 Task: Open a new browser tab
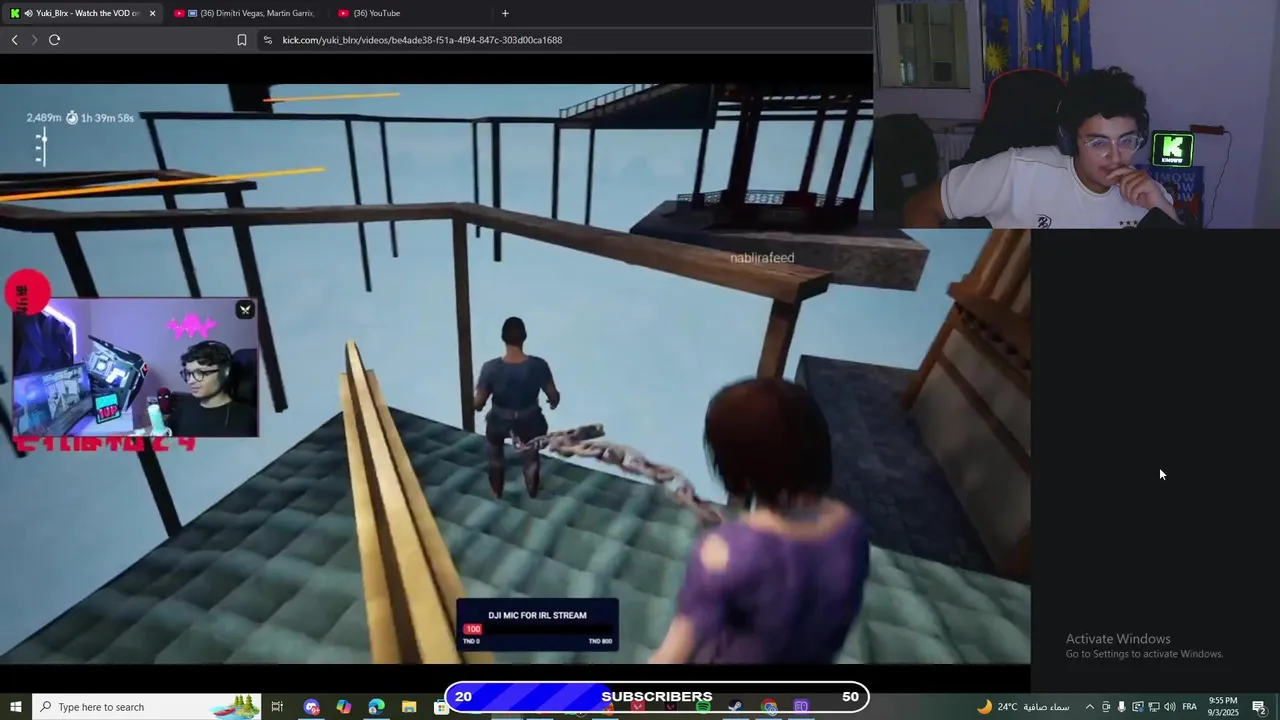pos(505,13)
